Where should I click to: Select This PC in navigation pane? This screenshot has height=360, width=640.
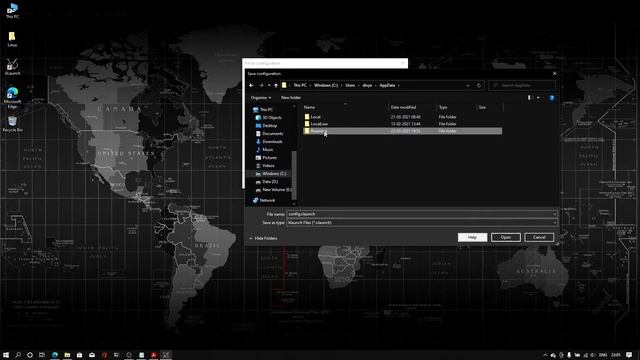coord(263,109)
